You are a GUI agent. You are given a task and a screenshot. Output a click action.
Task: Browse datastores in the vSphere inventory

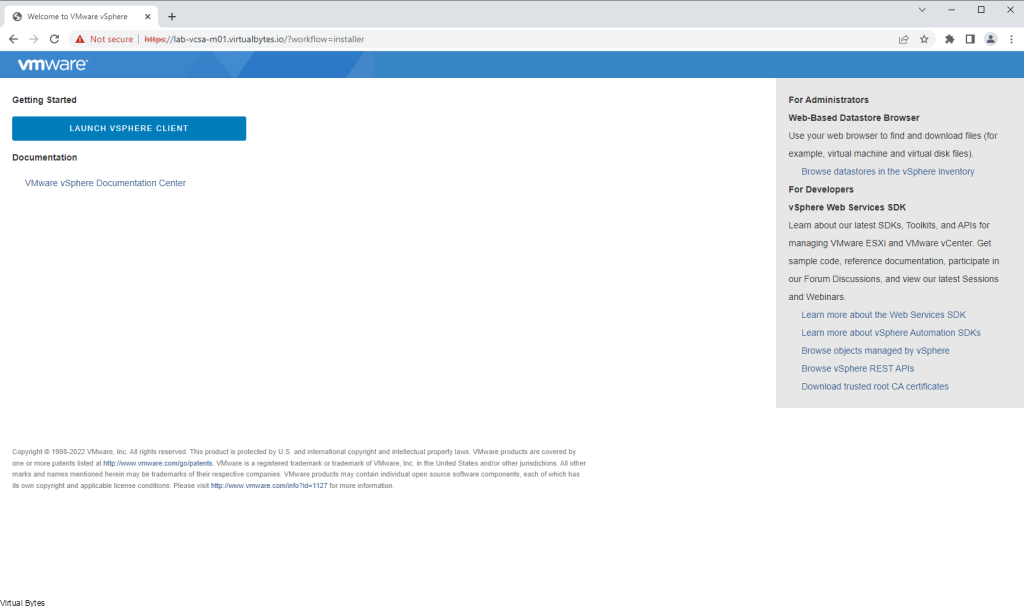887,172
